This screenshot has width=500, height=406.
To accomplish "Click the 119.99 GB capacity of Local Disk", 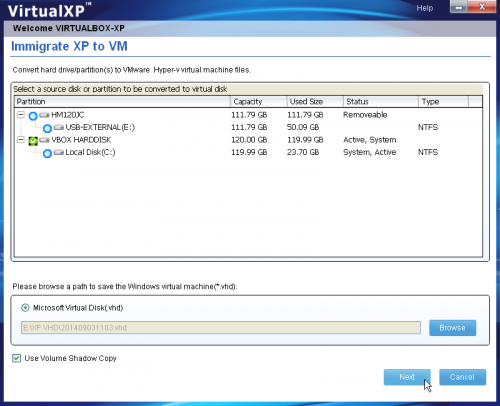I will [x=249, y=152].
